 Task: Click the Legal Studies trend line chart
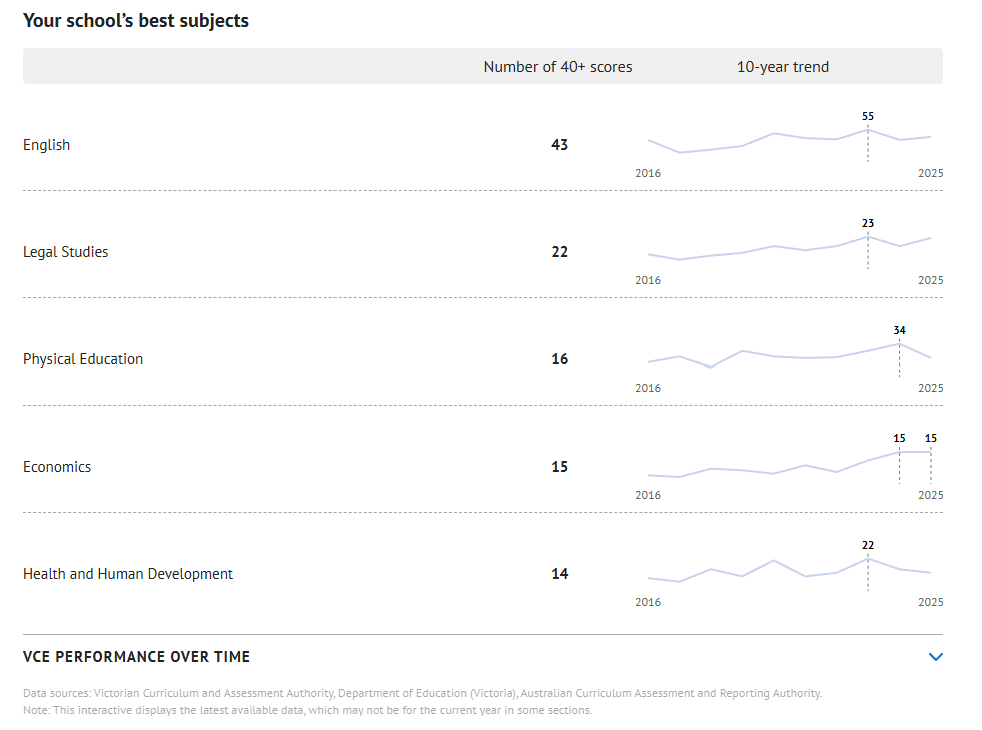[x=789, y=248]
